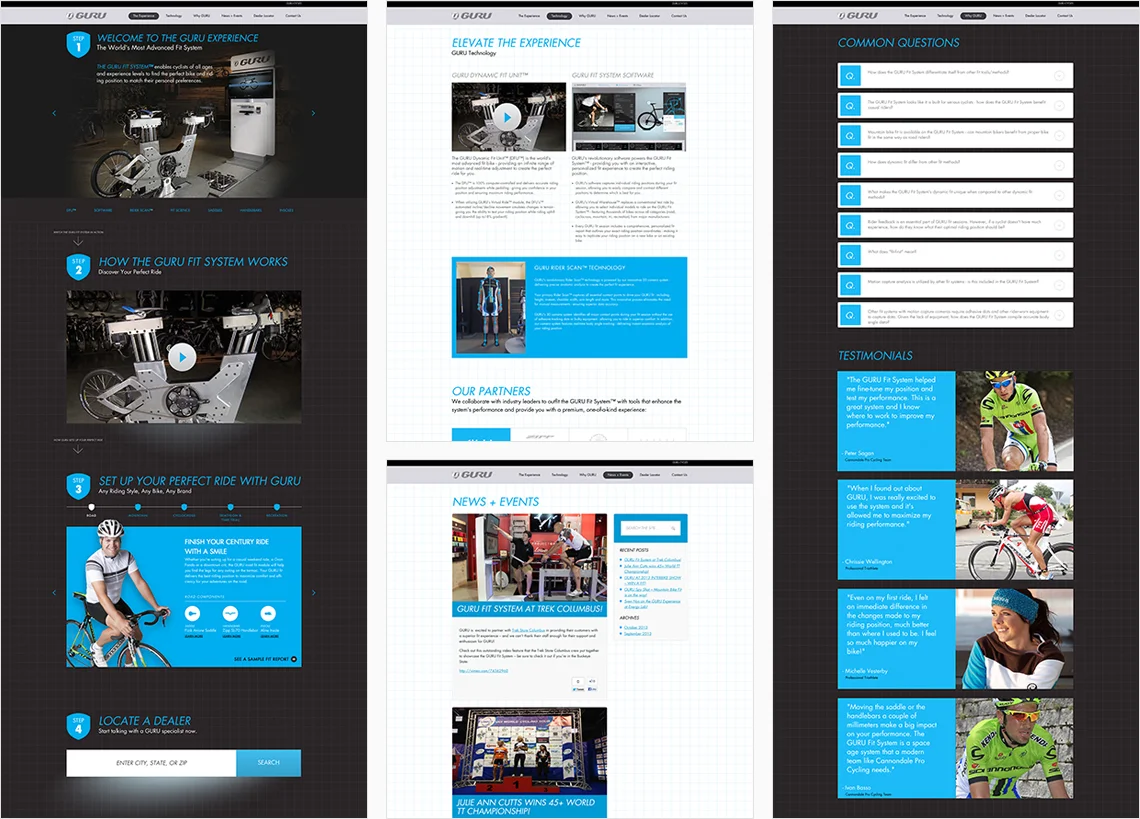Open Julie Ann Cutts championship photo
This screenshot has height=819, width=1140.
(x=529, y=751)
